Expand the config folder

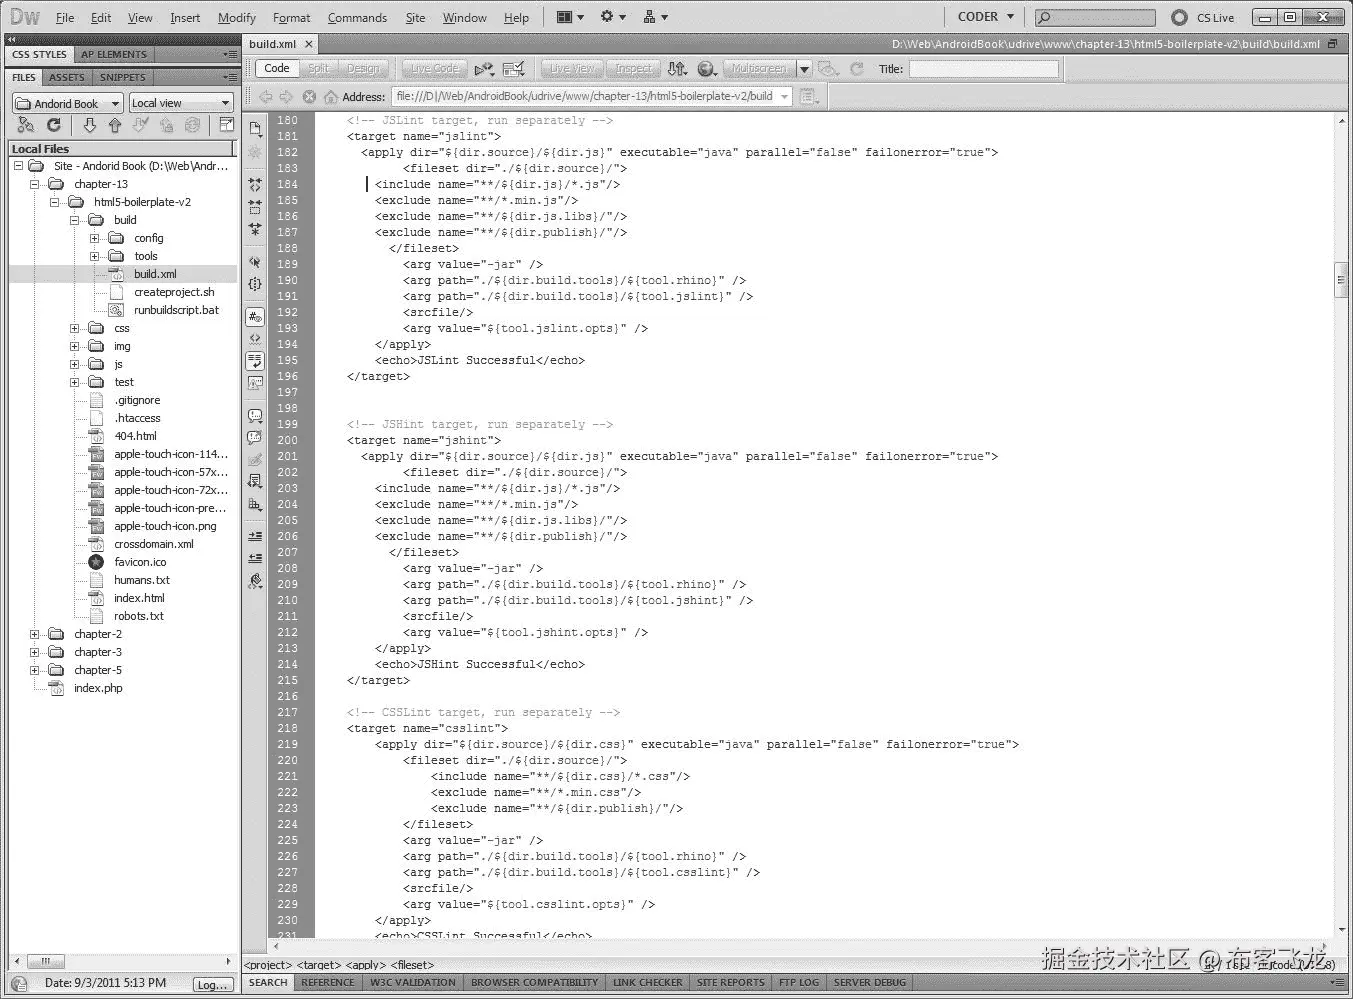point(95,238)
